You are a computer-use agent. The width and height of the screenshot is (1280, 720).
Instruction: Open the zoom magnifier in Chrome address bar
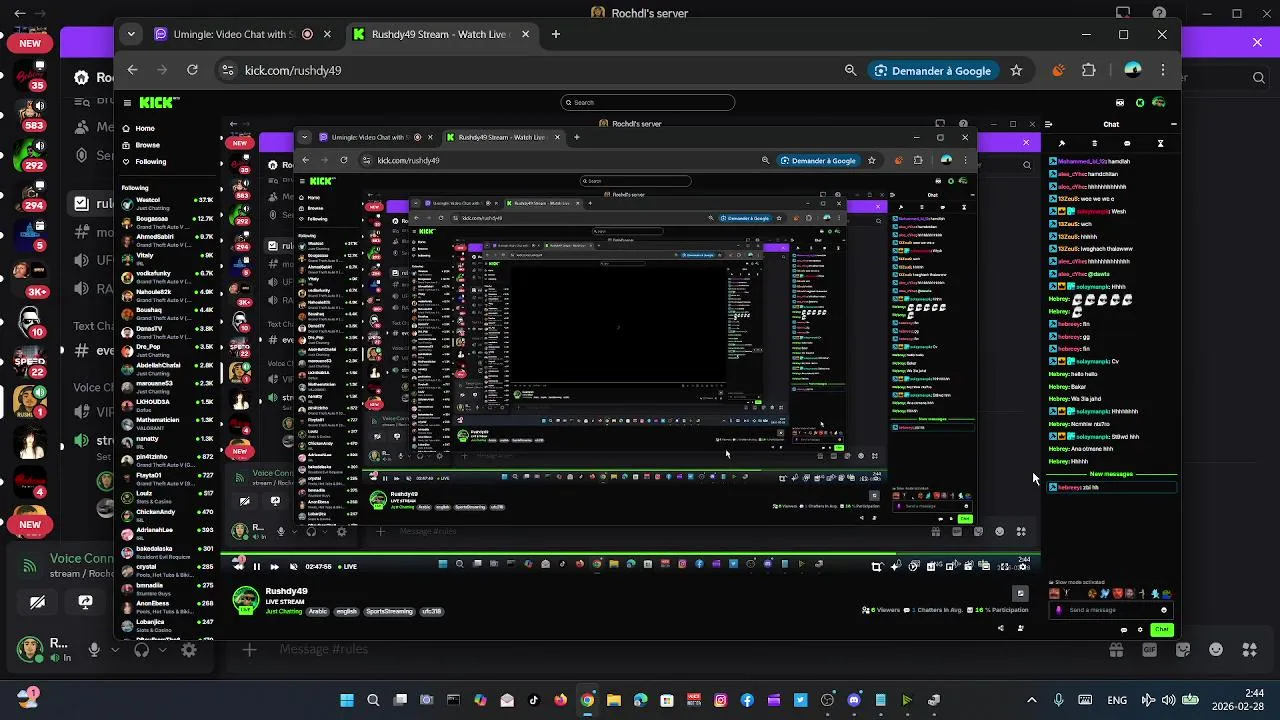[850, 70]
